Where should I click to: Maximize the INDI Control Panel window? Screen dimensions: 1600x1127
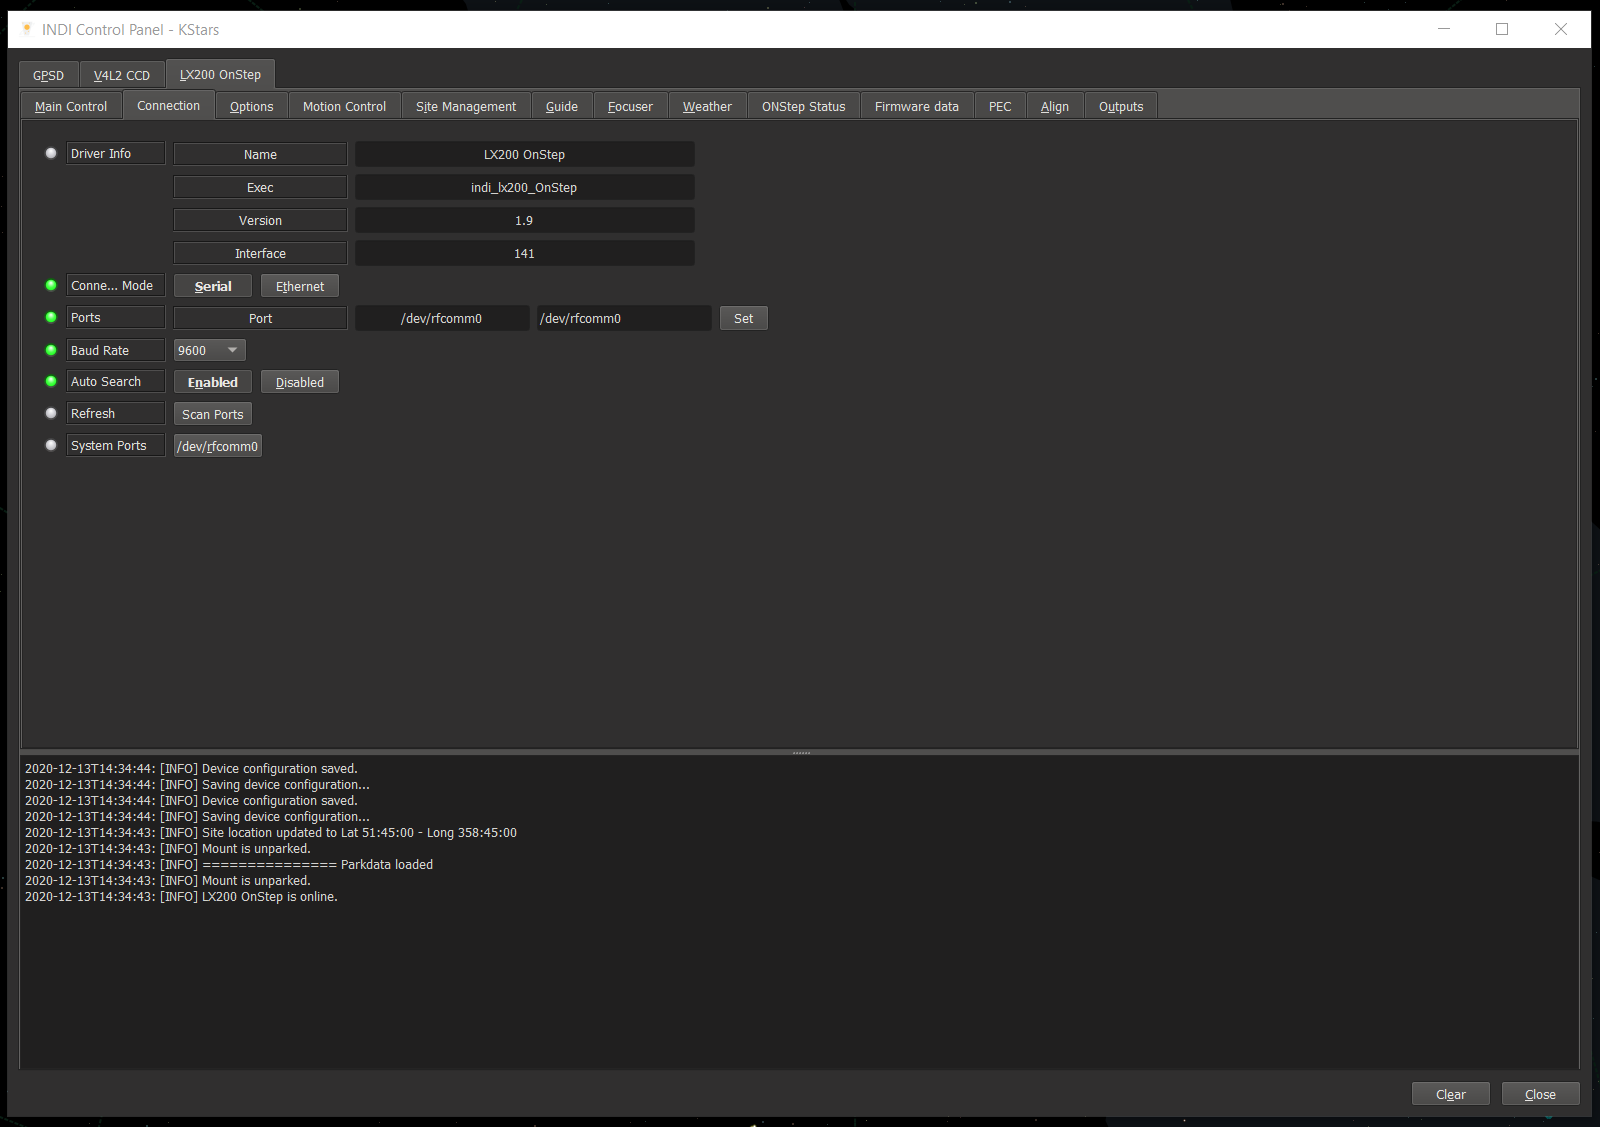click(x=1502, y=29)
